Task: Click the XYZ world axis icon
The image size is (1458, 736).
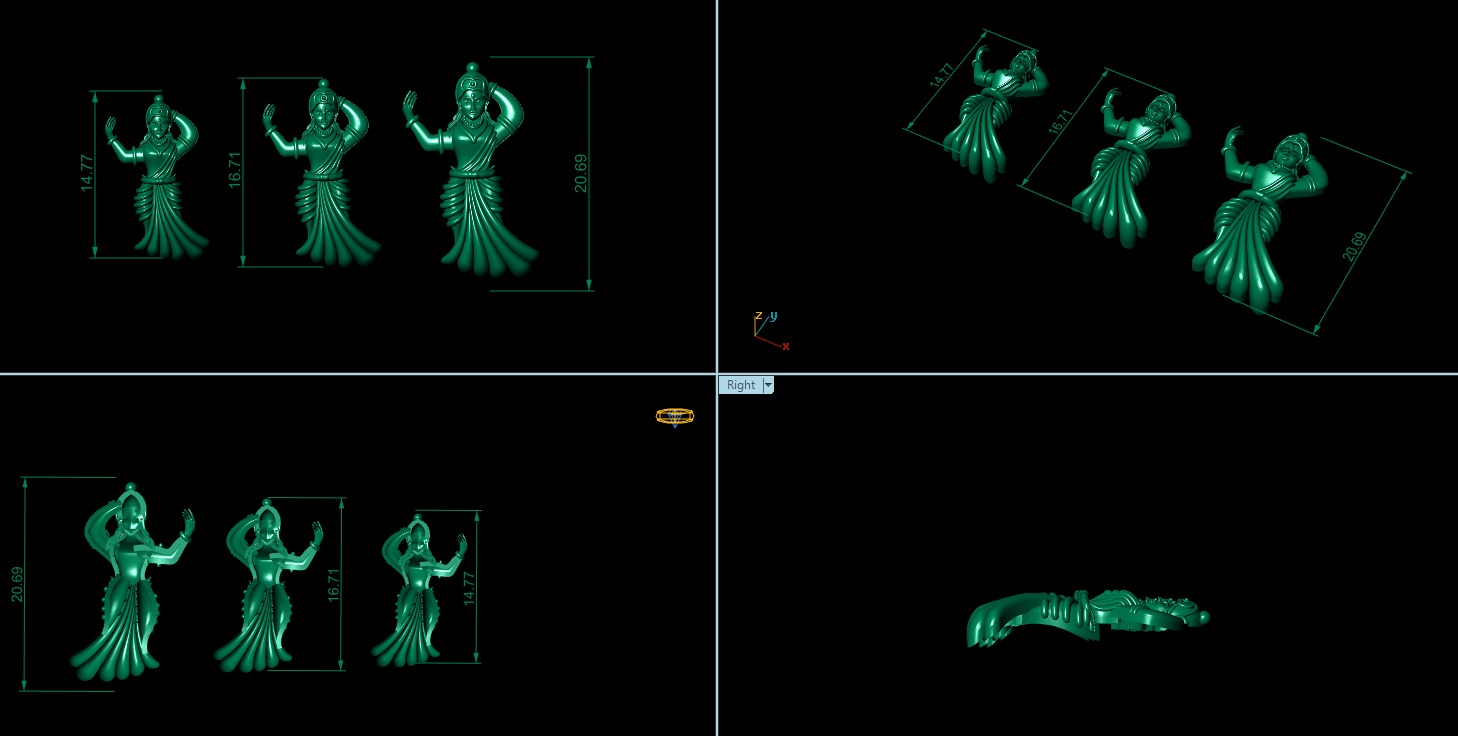Action: (x=770, y=330)
